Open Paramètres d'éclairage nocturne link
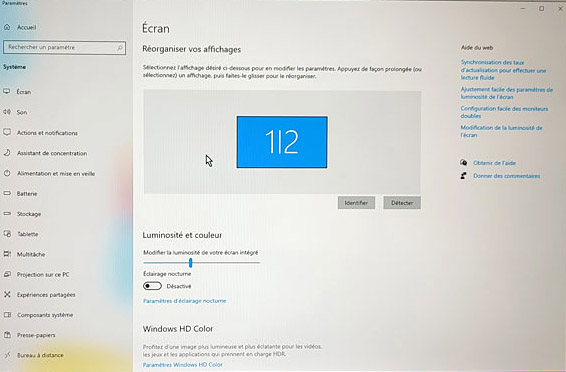Image resolution: width=566 pixels, height=372 pixels. click(184, 301)
